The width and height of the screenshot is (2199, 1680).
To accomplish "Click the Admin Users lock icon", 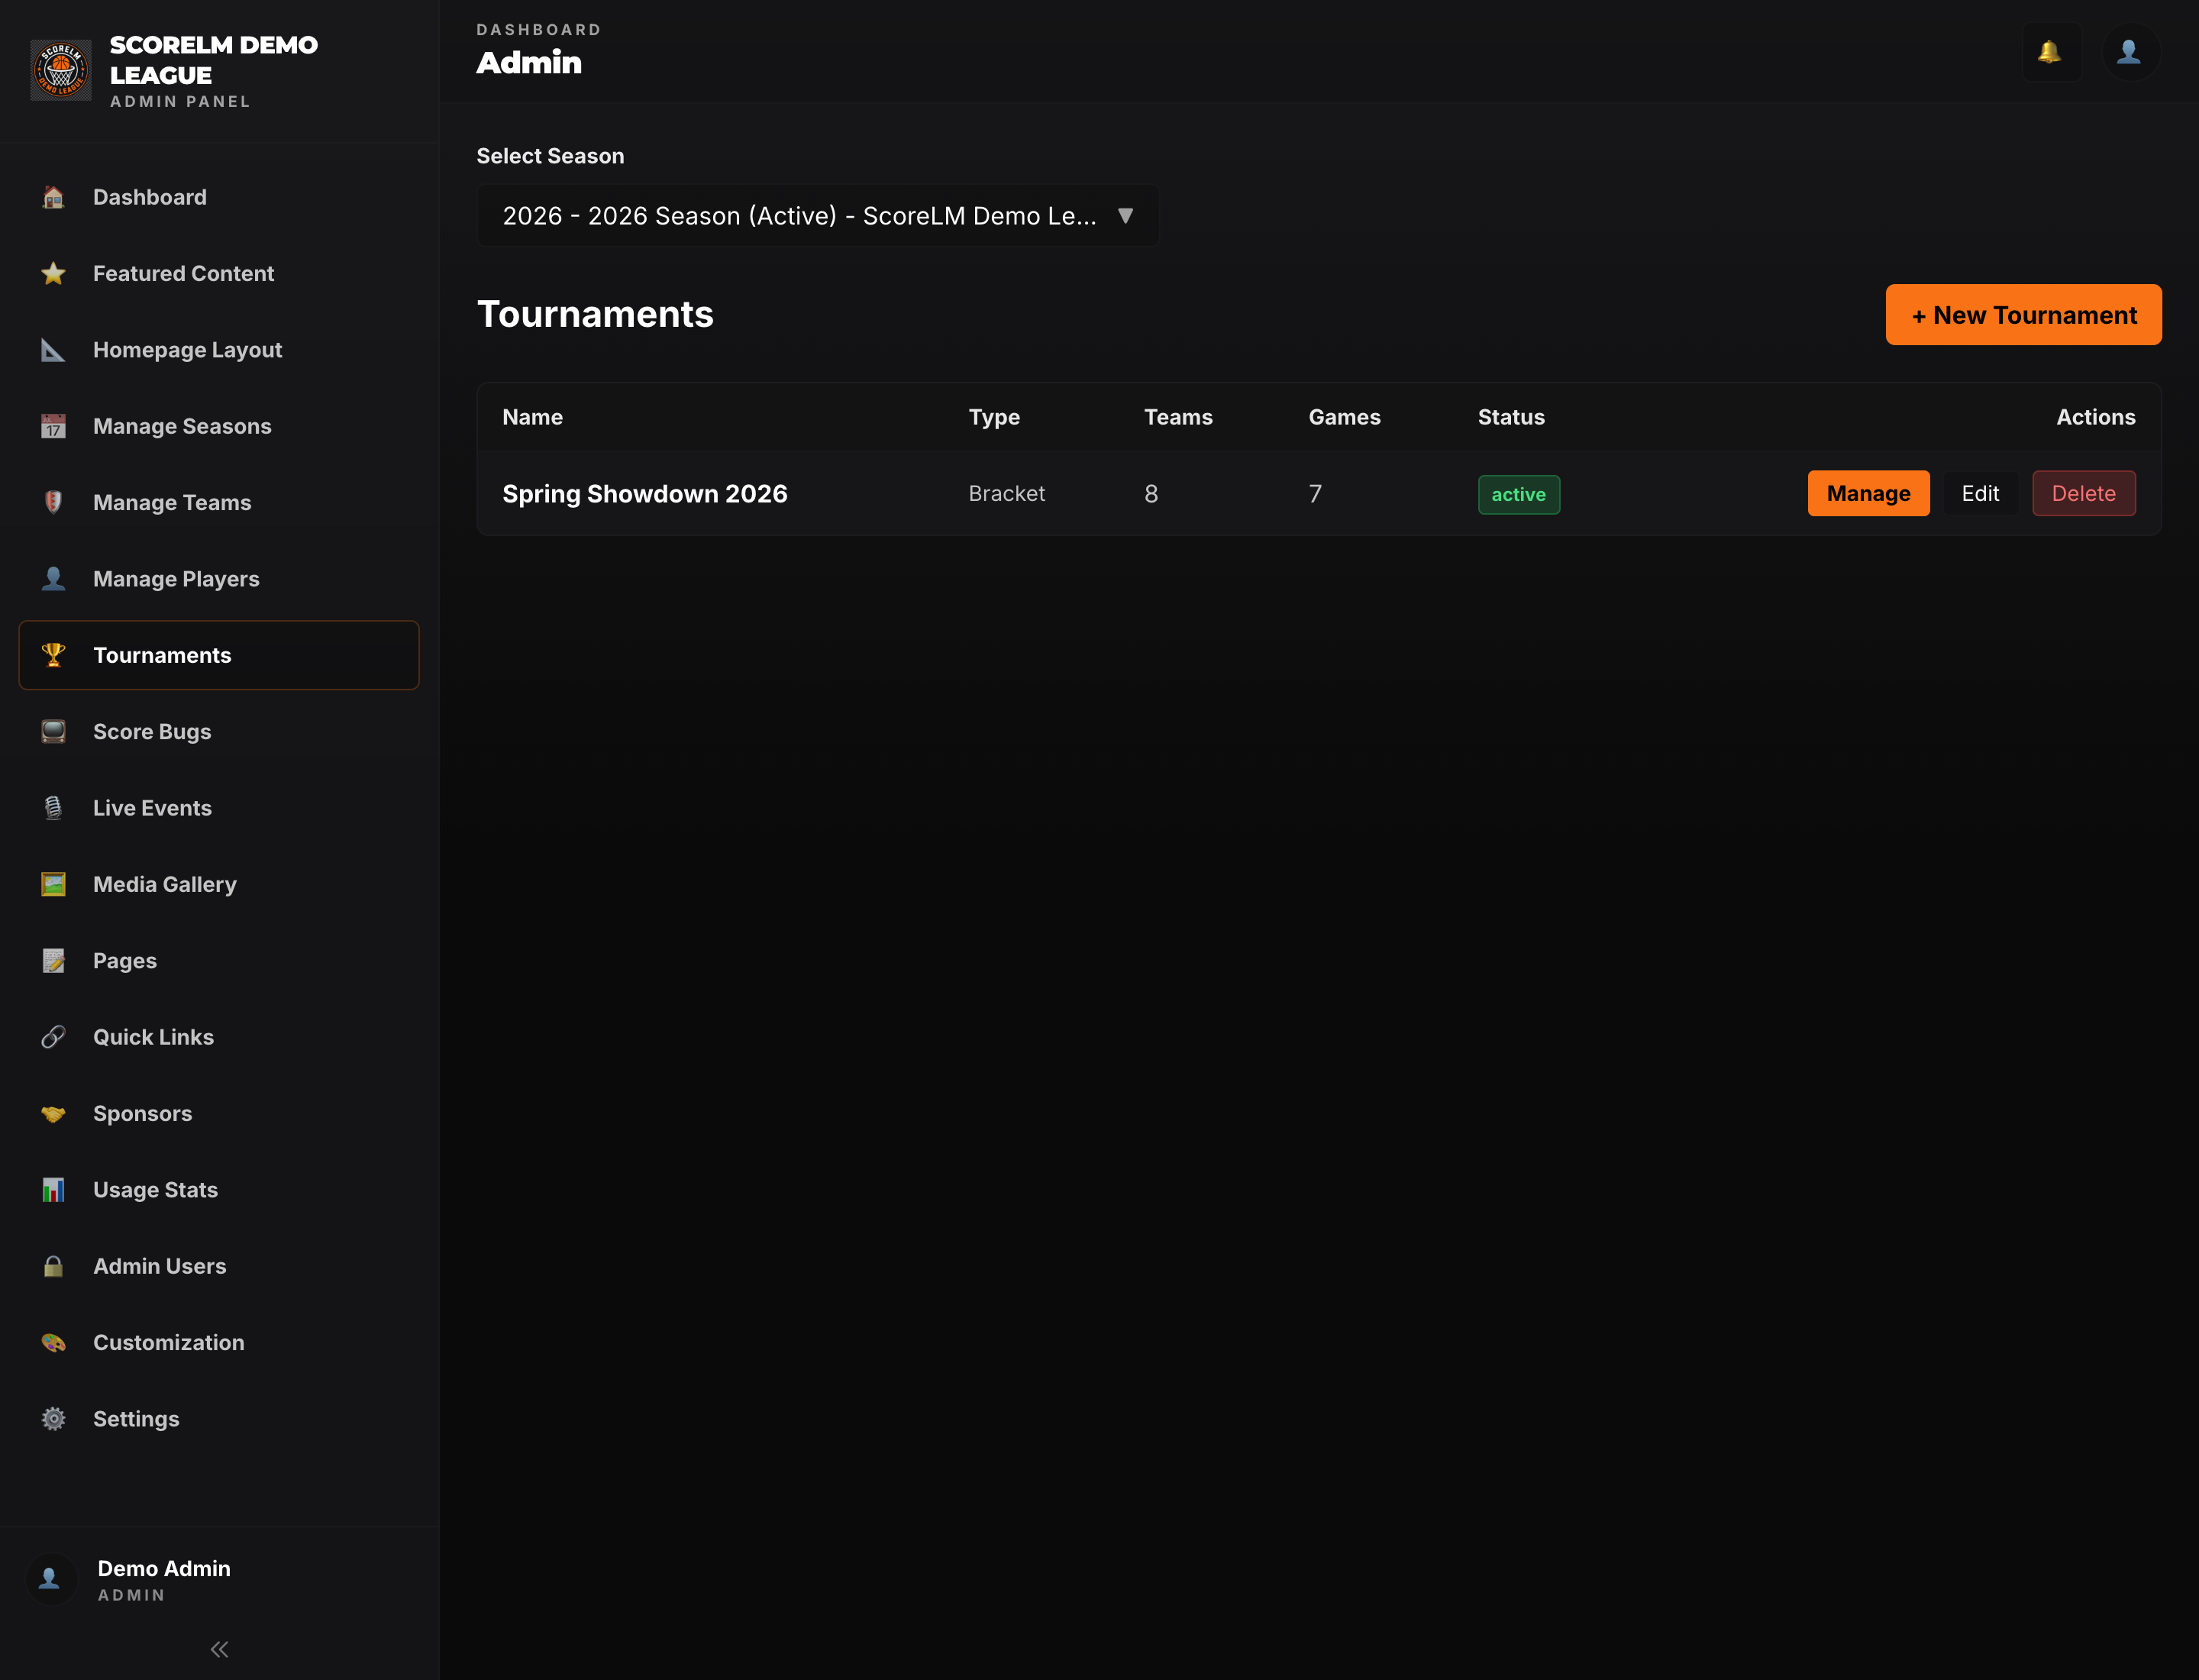I will 53,1266.
